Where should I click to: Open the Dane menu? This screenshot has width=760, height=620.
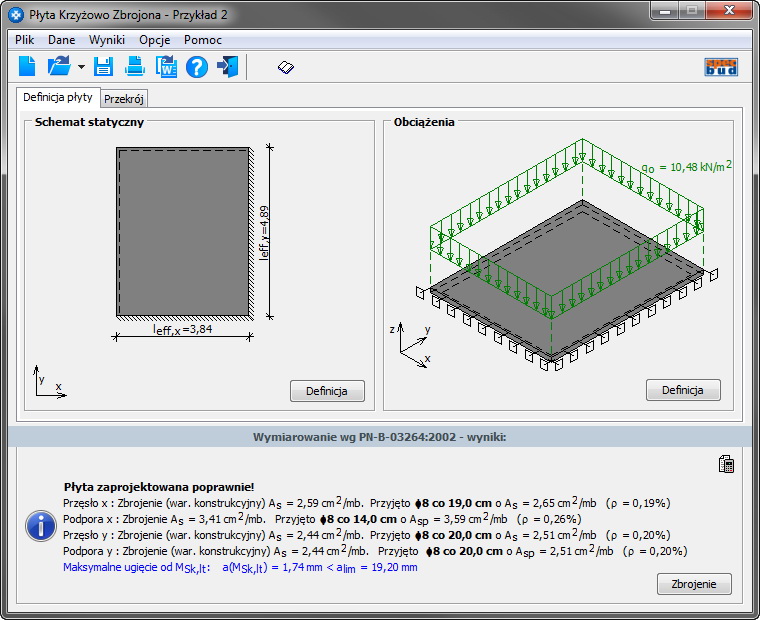tap(61, 40)
